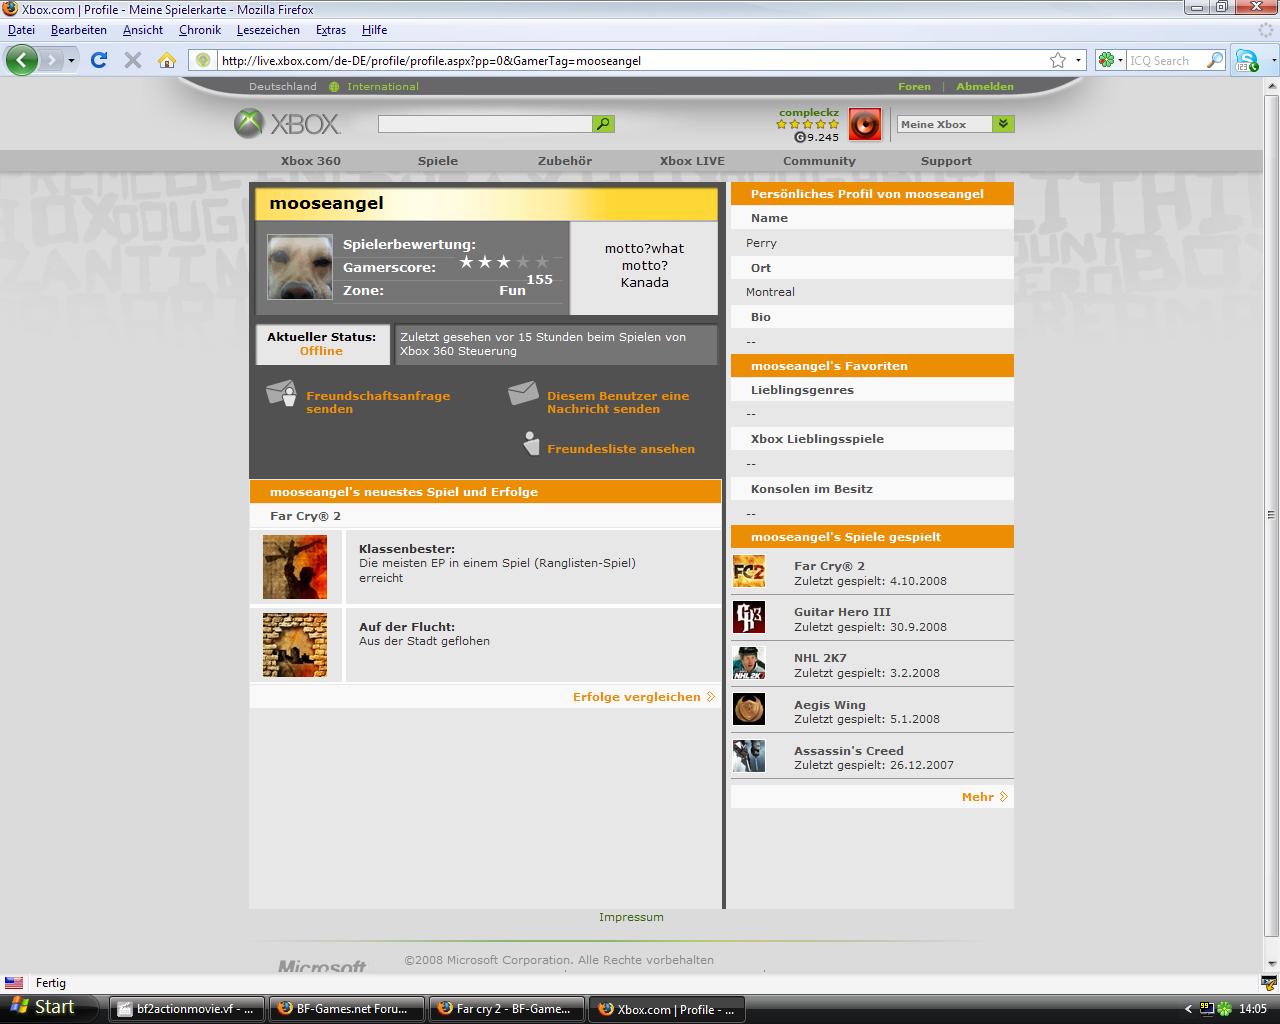Open the back/forward history dropdown arrow
Screen dimensions: 1280x1024
(x=71, y=60)
